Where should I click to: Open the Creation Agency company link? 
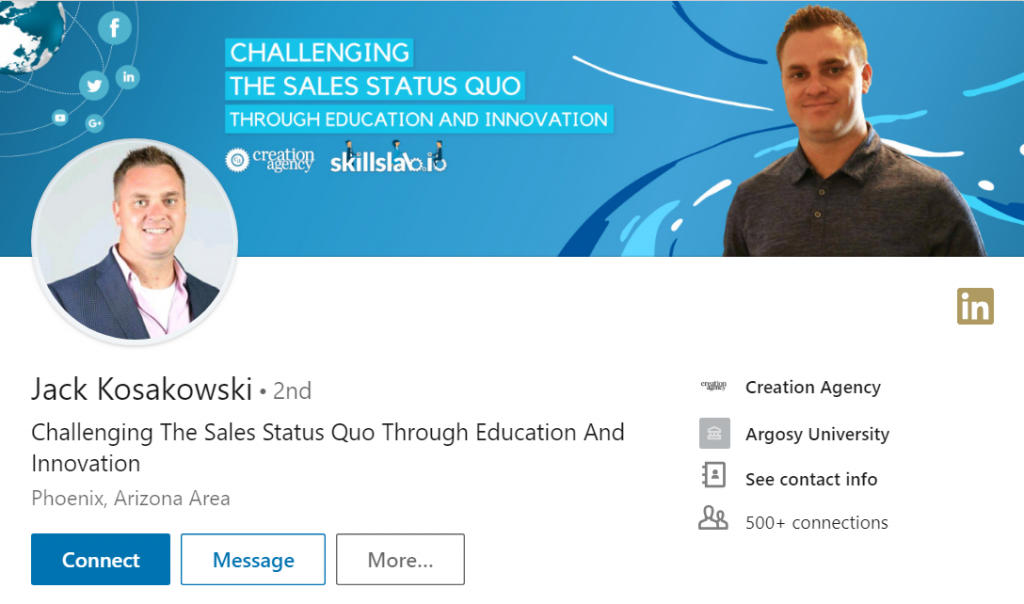pos(813,387)
